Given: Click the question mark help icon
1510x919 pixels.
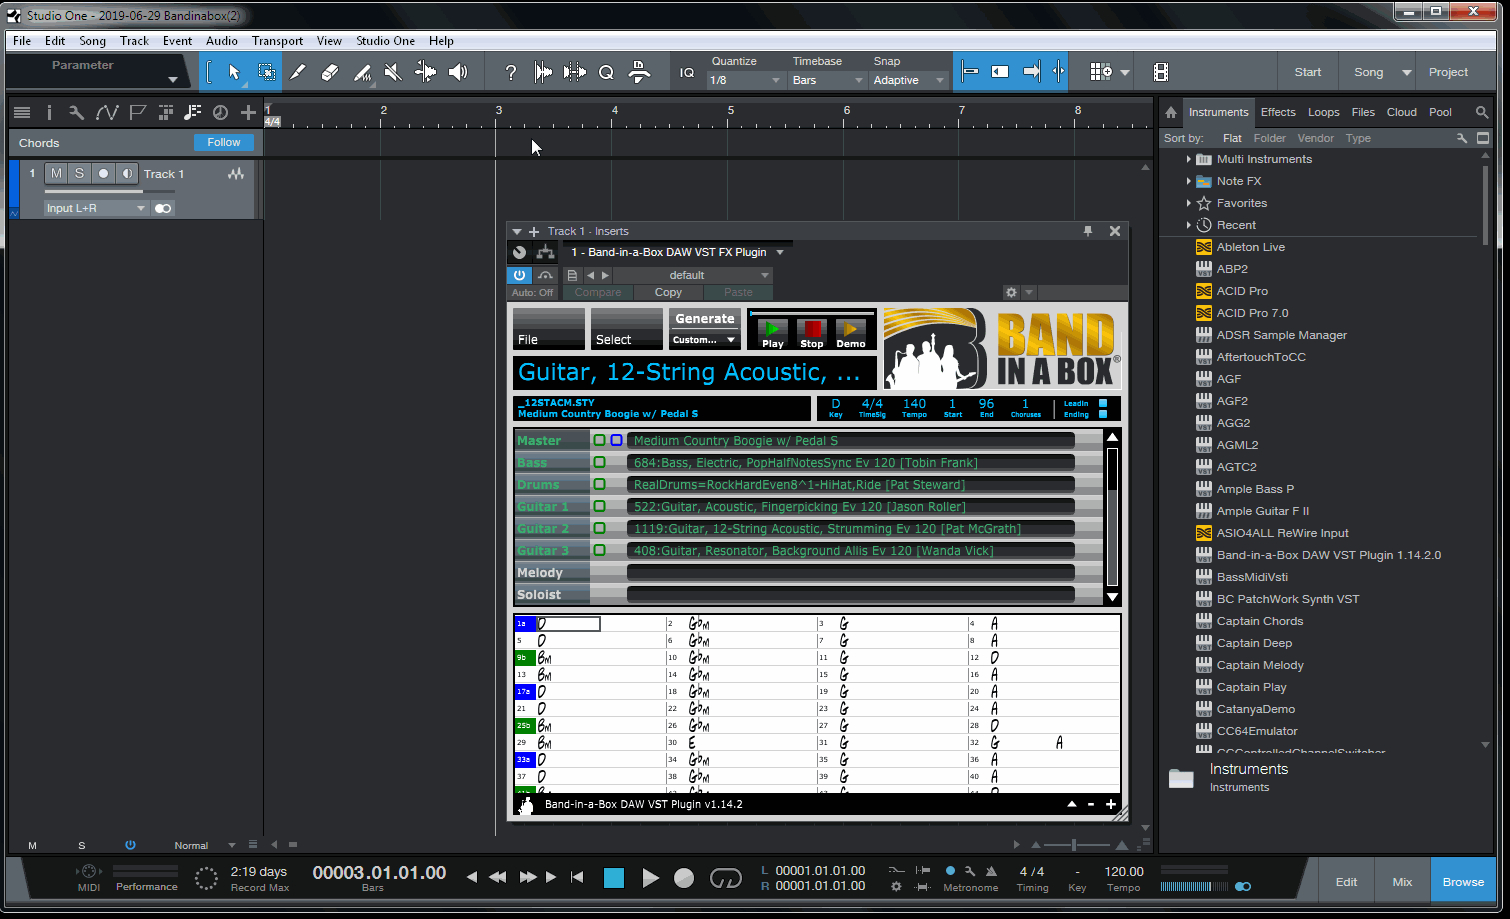Looking at the screenshot, I should coord(511,72).
